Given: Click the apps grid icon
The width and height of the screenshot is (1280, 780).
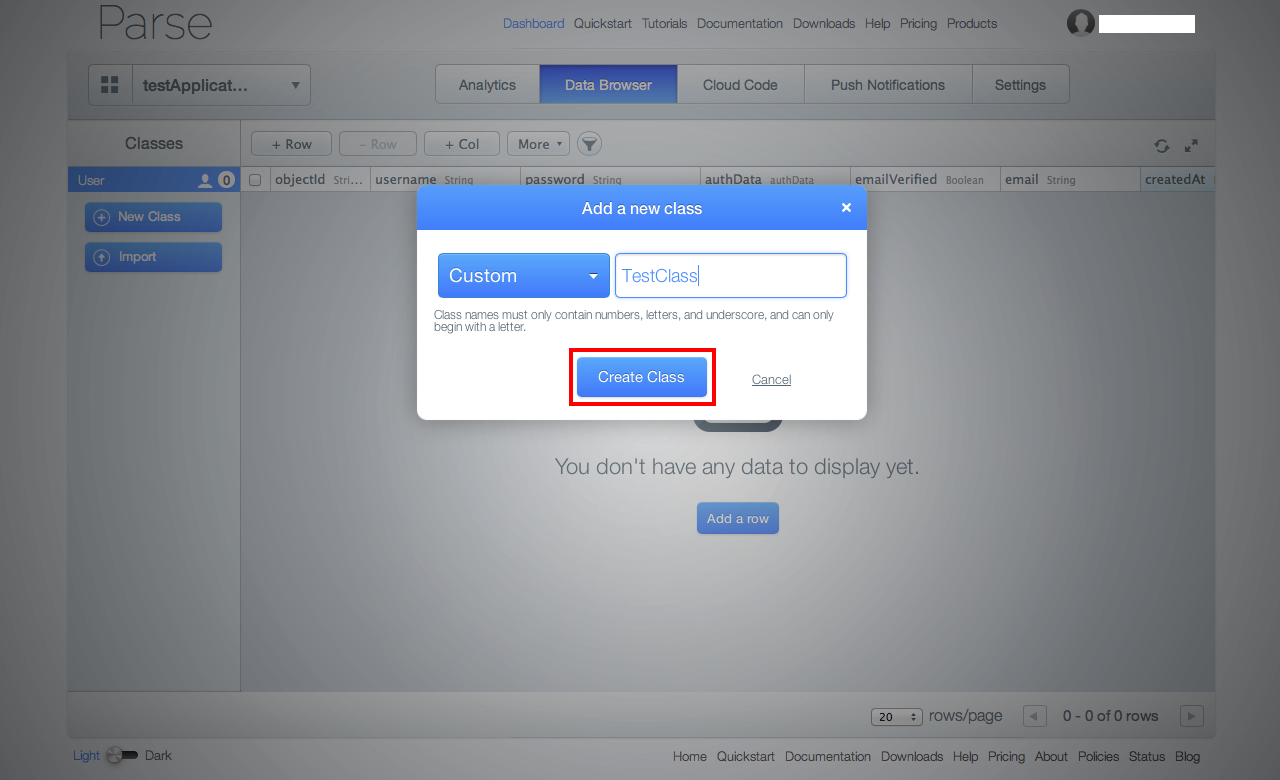Looking at the screenshot, I should (x=110, y=85).
